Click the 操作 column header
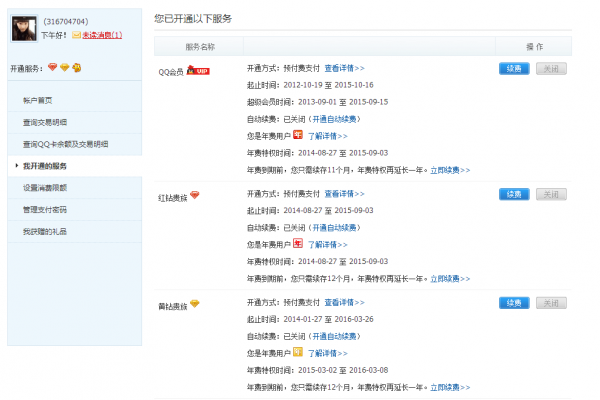The width and height of the screenshot is (600, 400). pos(535,47)
